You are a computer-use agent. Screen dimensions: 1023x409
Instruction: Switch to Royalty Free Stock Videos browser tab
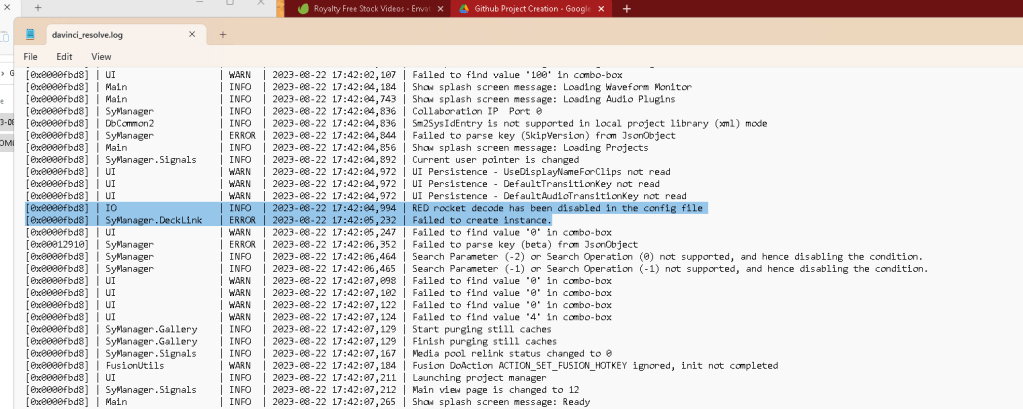(372, 8)
